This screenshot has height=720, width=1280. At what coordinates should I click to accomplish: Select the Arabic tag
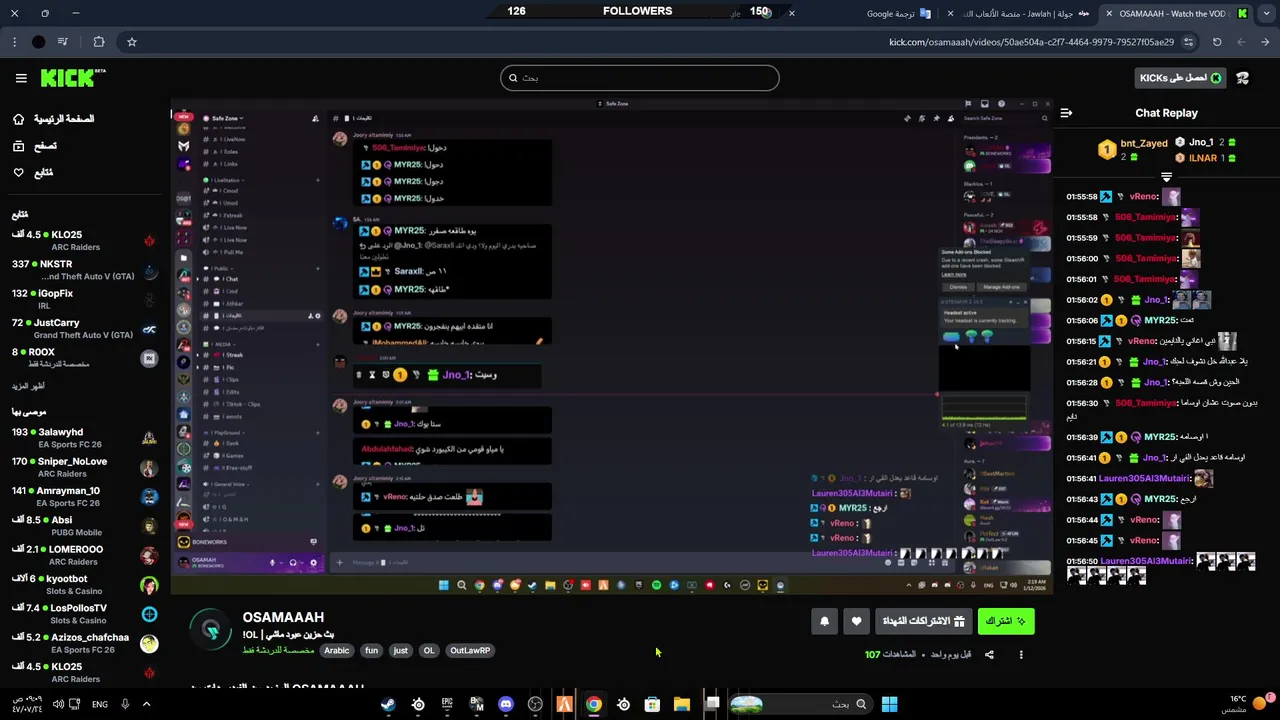[x=337, y=651]
